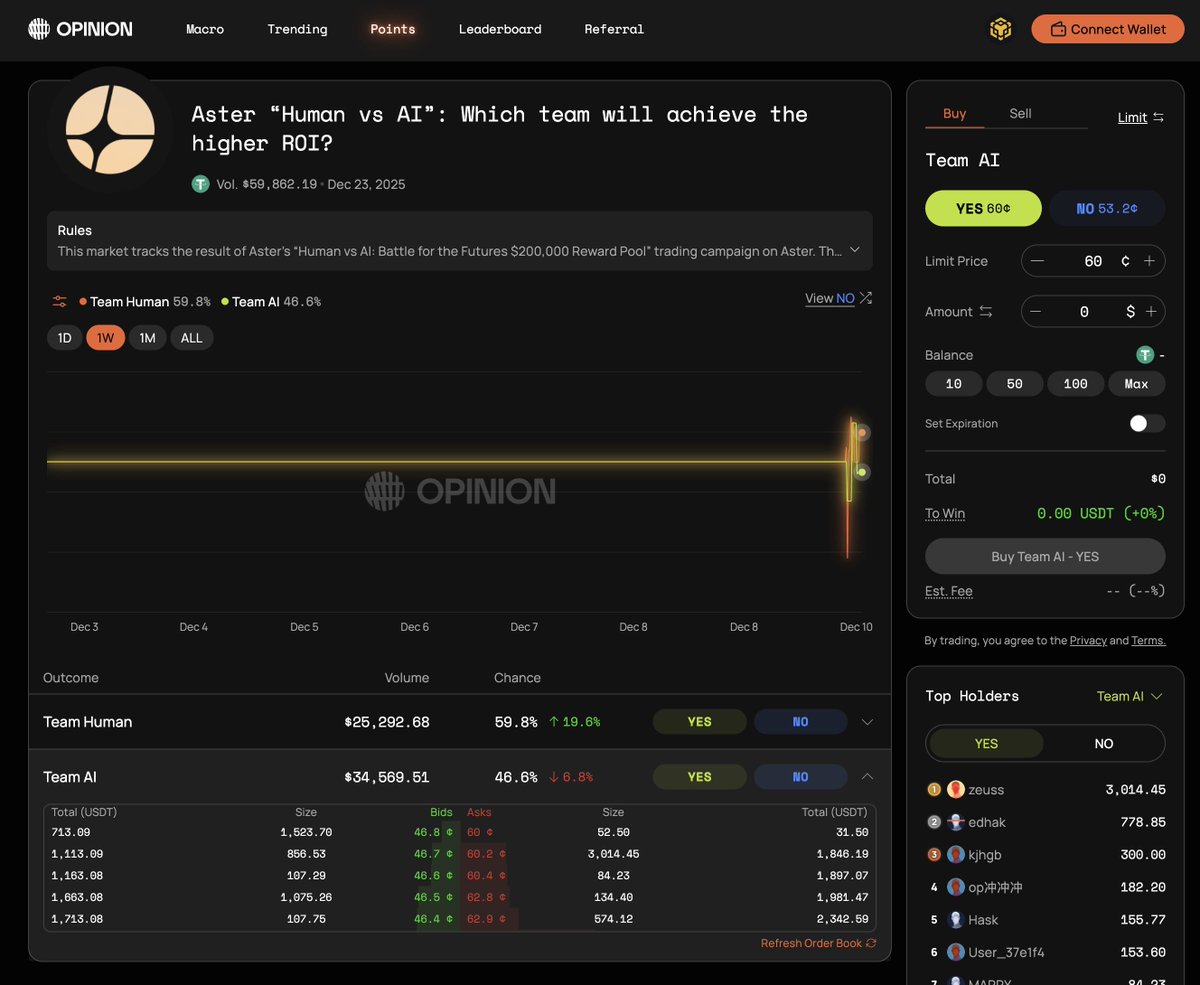Click the BNB chain icon in the header
This screenshot has height=985, width=1200.
click(1000, 29)
